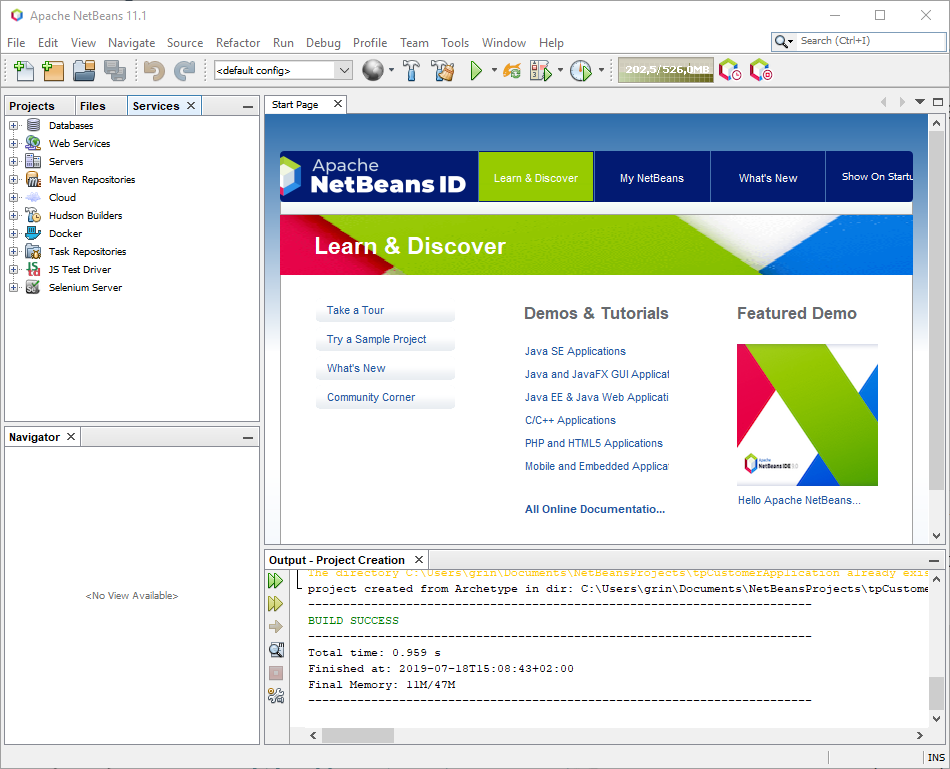
Task: Open the Refactor menu
Action: (x=238, y=43)
